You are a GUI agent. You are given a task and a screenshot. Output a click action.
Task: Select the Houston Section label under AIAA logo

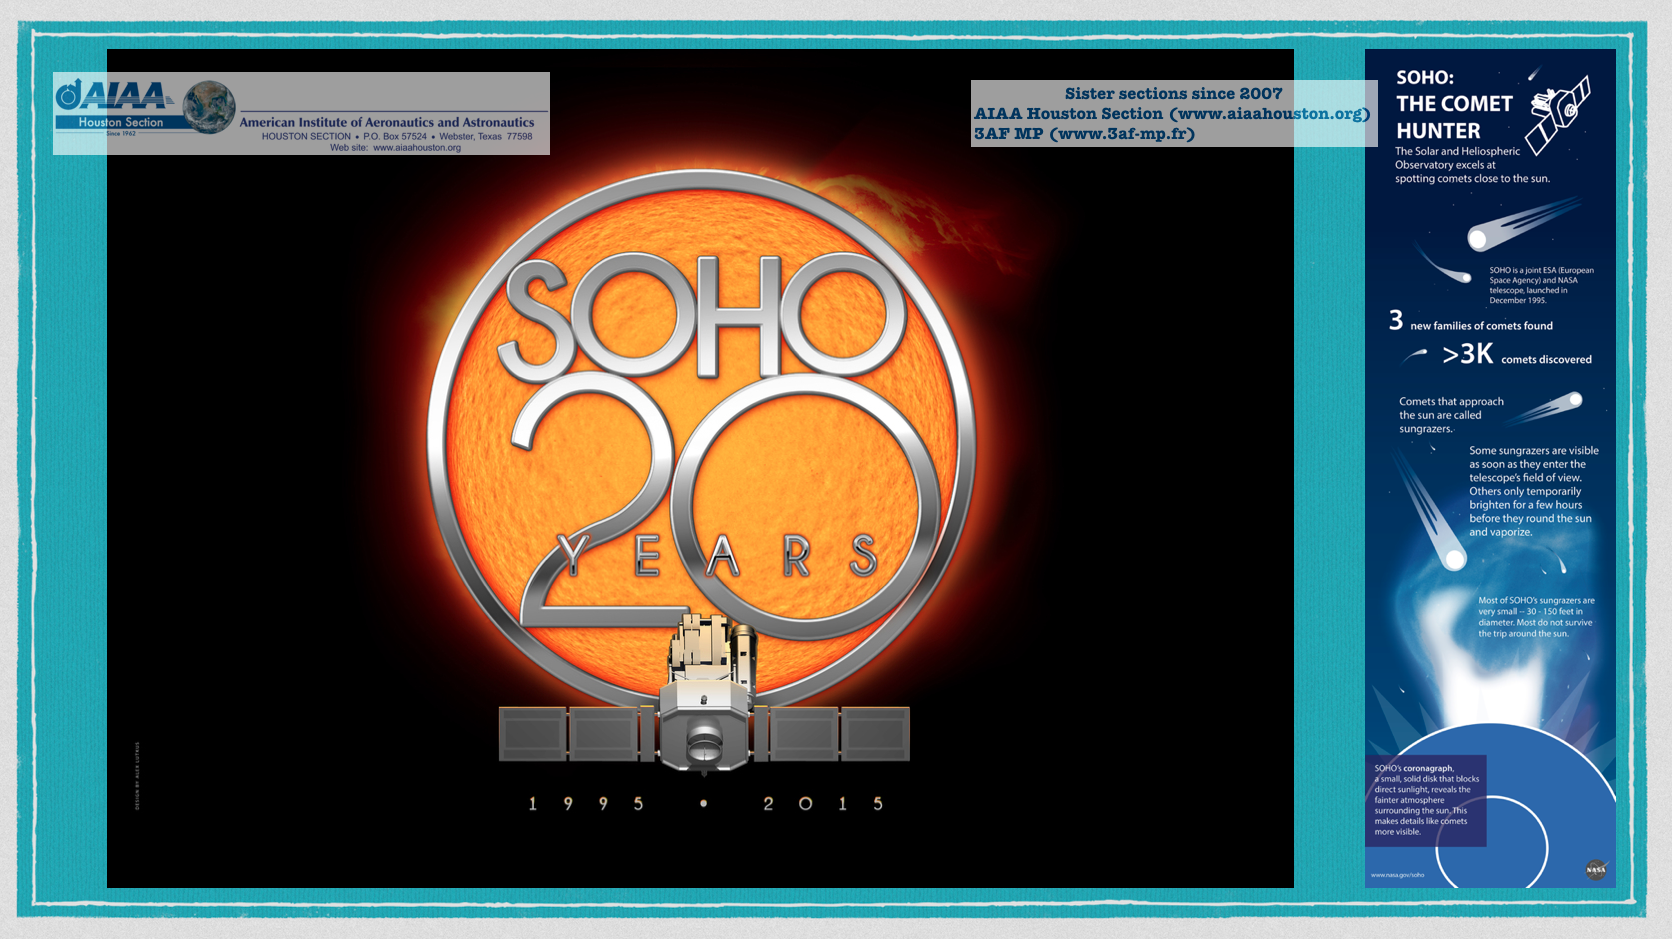pyautogui.click(x=120, y=123)
